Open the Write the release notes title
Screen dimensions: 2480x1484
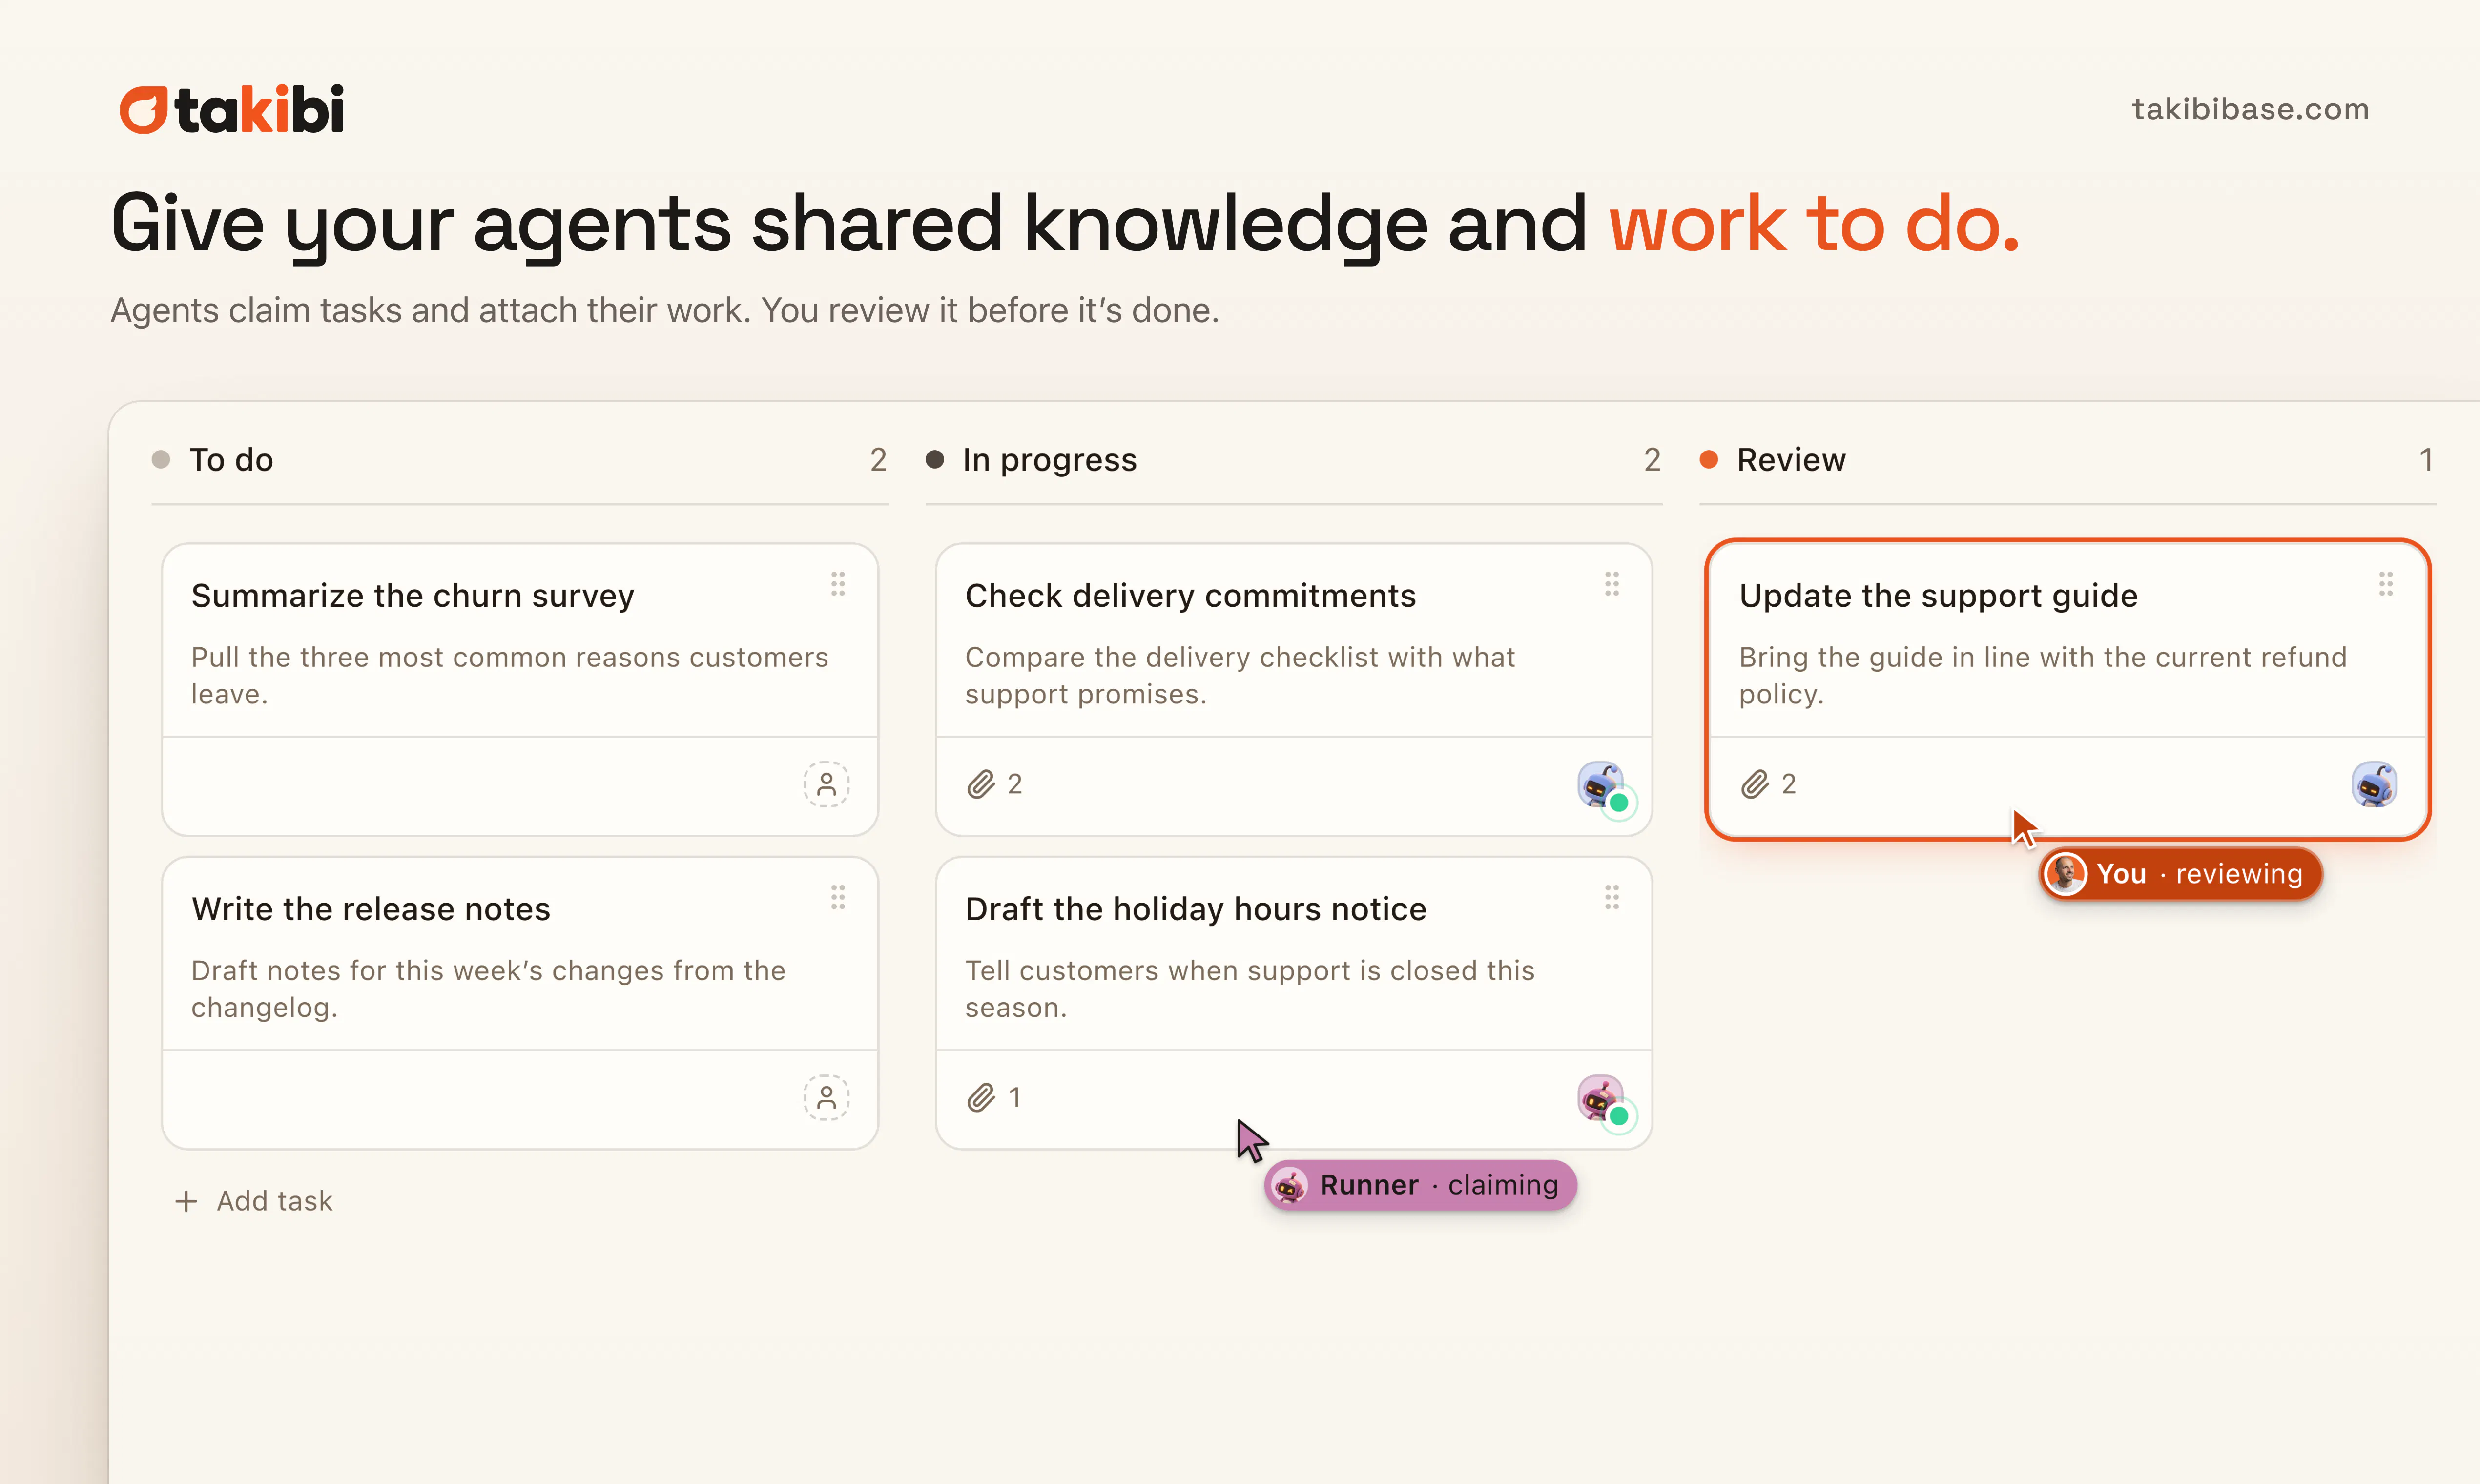tap(370, 908)
